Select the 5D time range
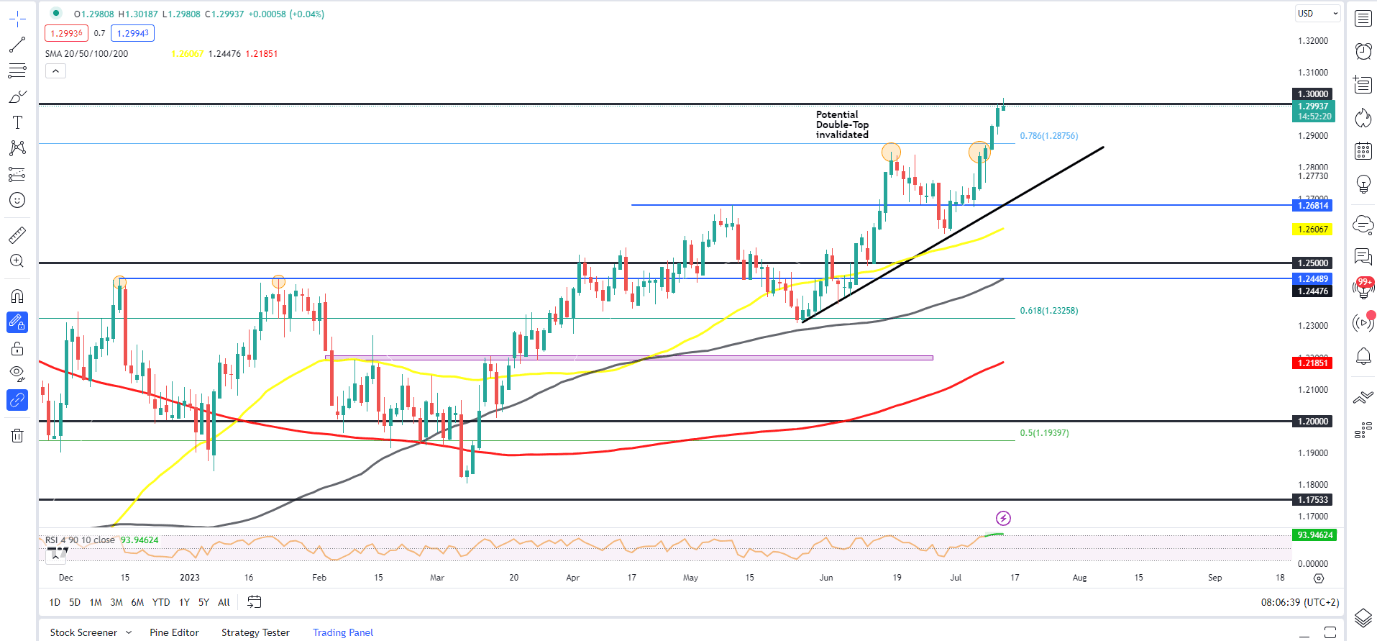Viewport: 1377px width, 641px height. 75,602
